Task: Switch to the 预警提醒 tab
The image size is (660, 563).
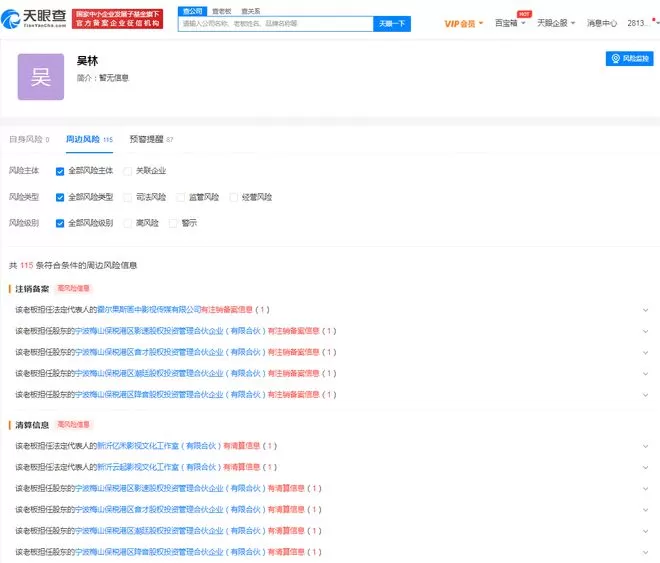Action: pos(151,139)
